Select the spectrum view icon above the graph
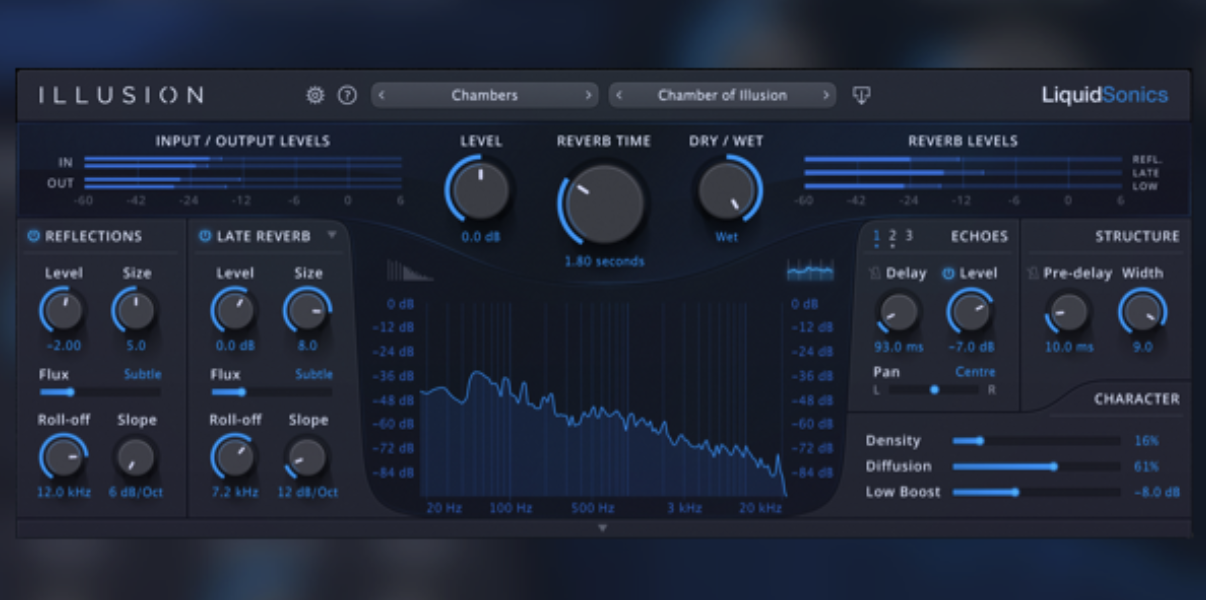Image resolution: width=1206 pixels, height=600 pixels. click(x=810, y=269)
